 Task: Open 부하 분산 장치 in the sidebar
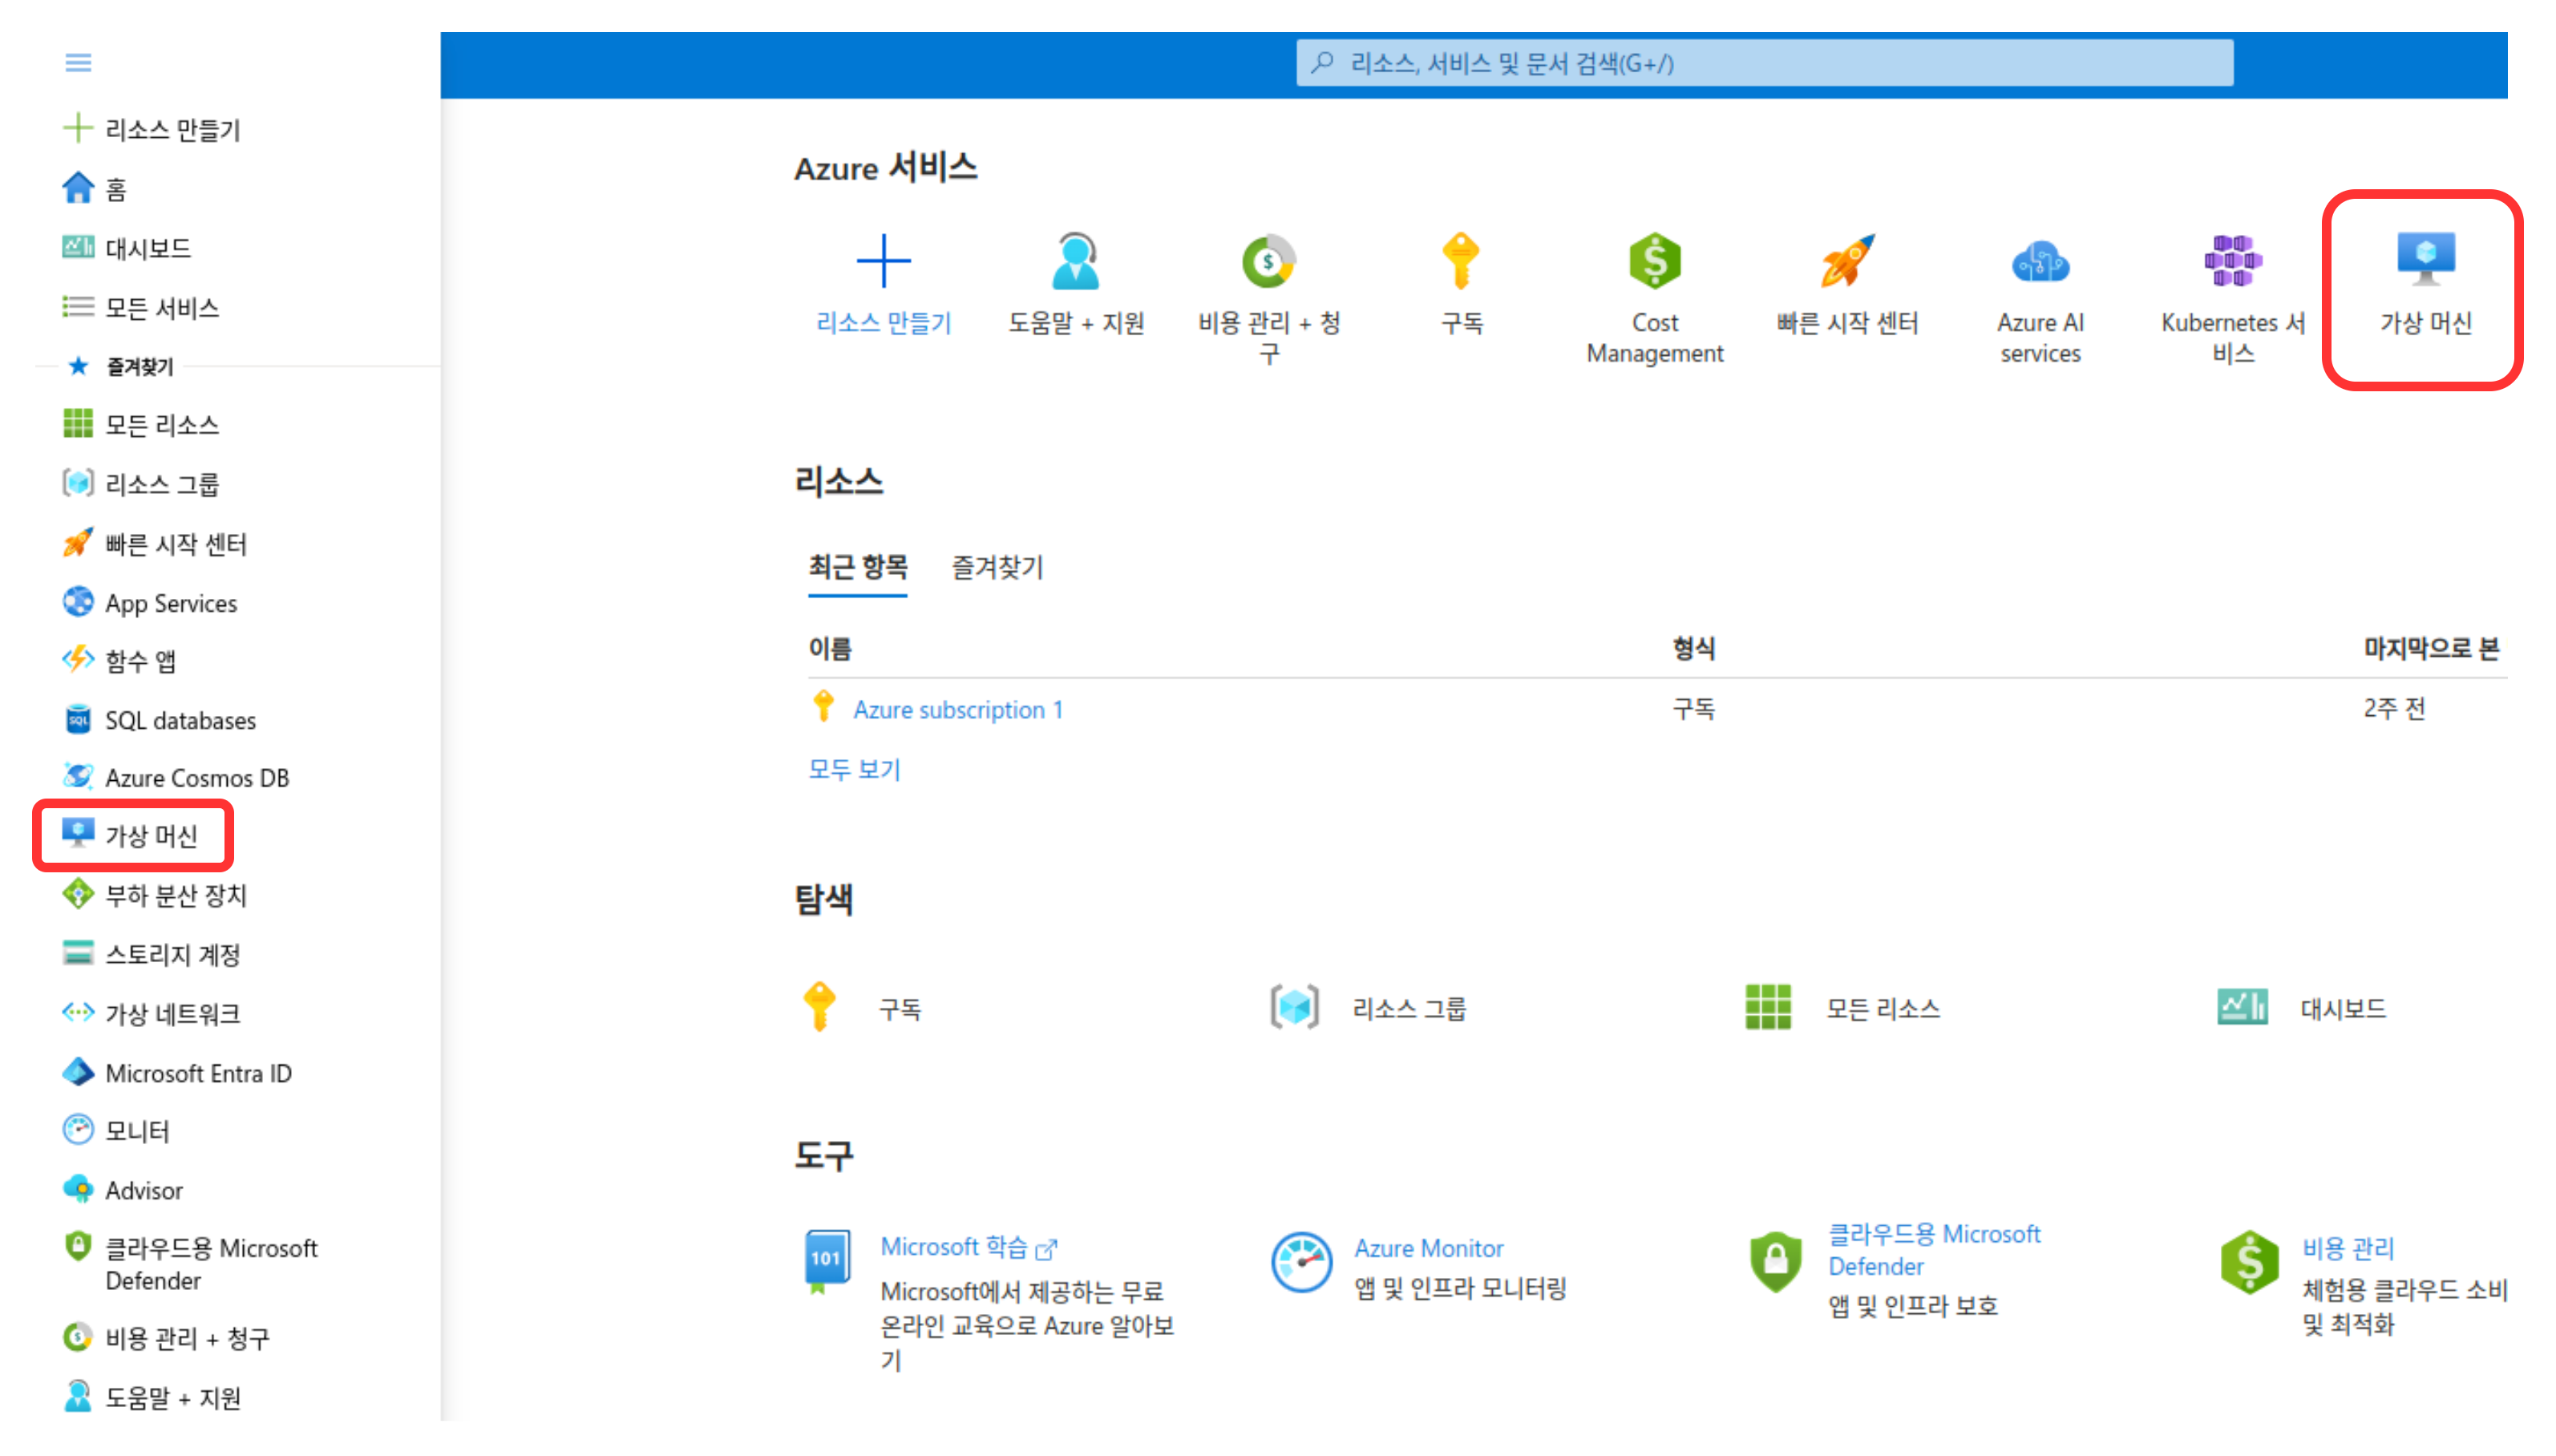point(155,894)
